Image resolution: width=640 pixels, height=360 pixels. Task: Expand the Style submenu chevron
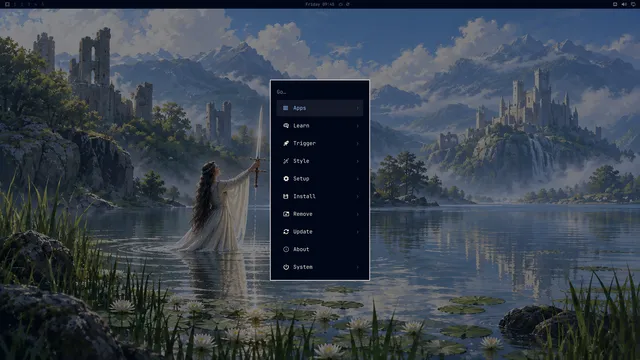[358, 161]
